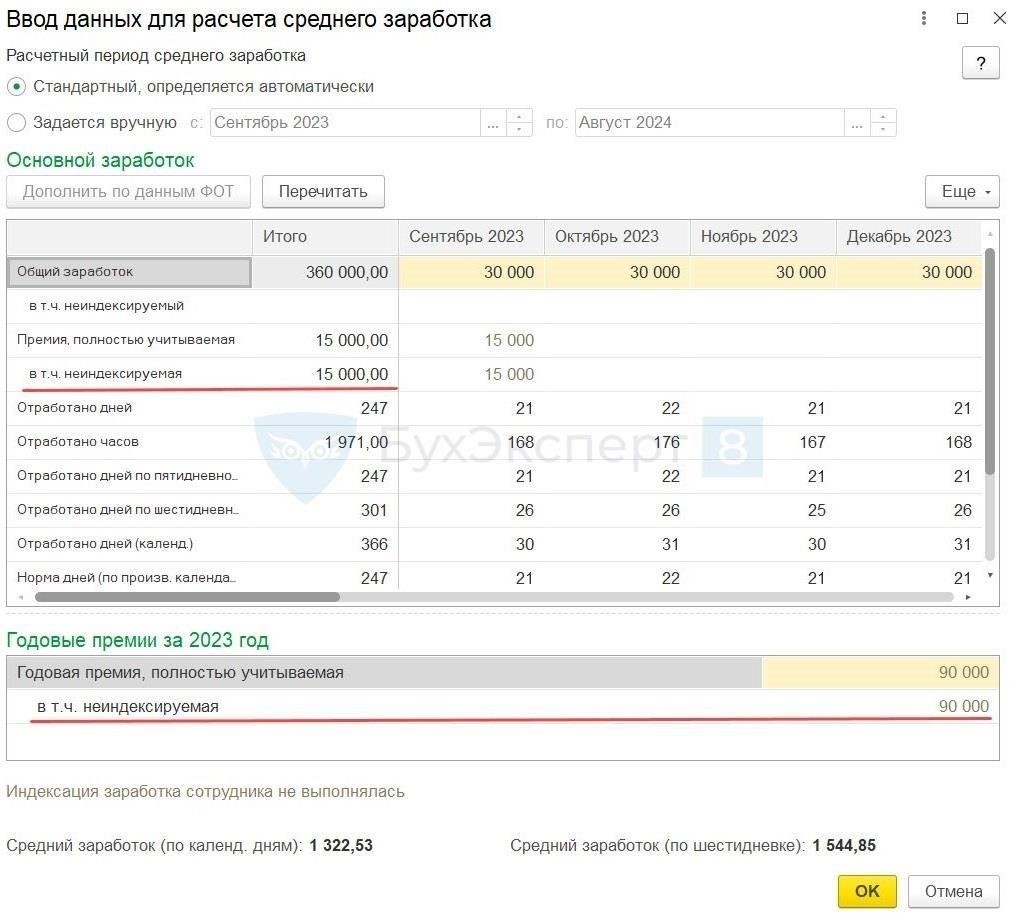Open the three-dot window options menu
Screen dimensions: 1012x916
(x=924, y=19)
